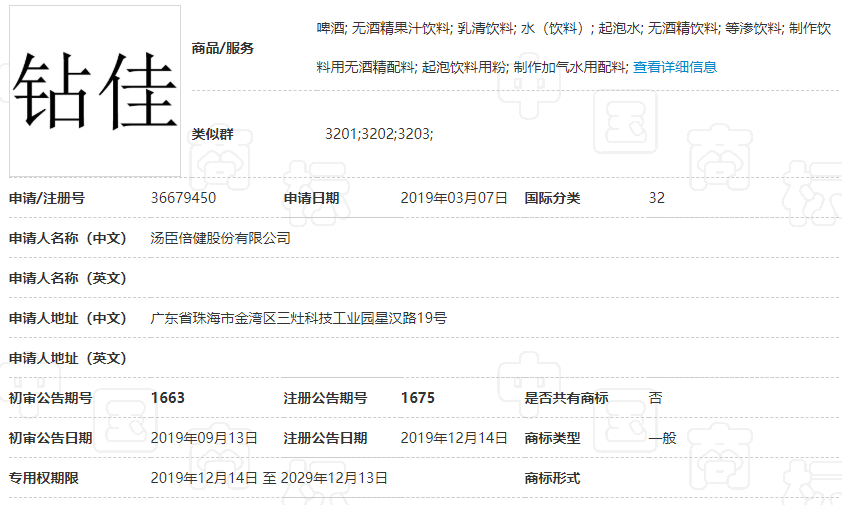
Task: Click the 注册公告日期 label
Action: pyautogui.click(x=325, y=438)
